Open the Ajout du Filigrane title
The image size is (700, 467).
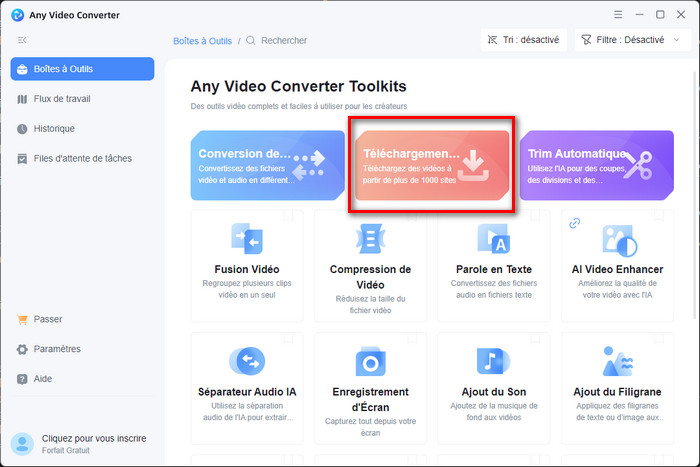[617, 392]
